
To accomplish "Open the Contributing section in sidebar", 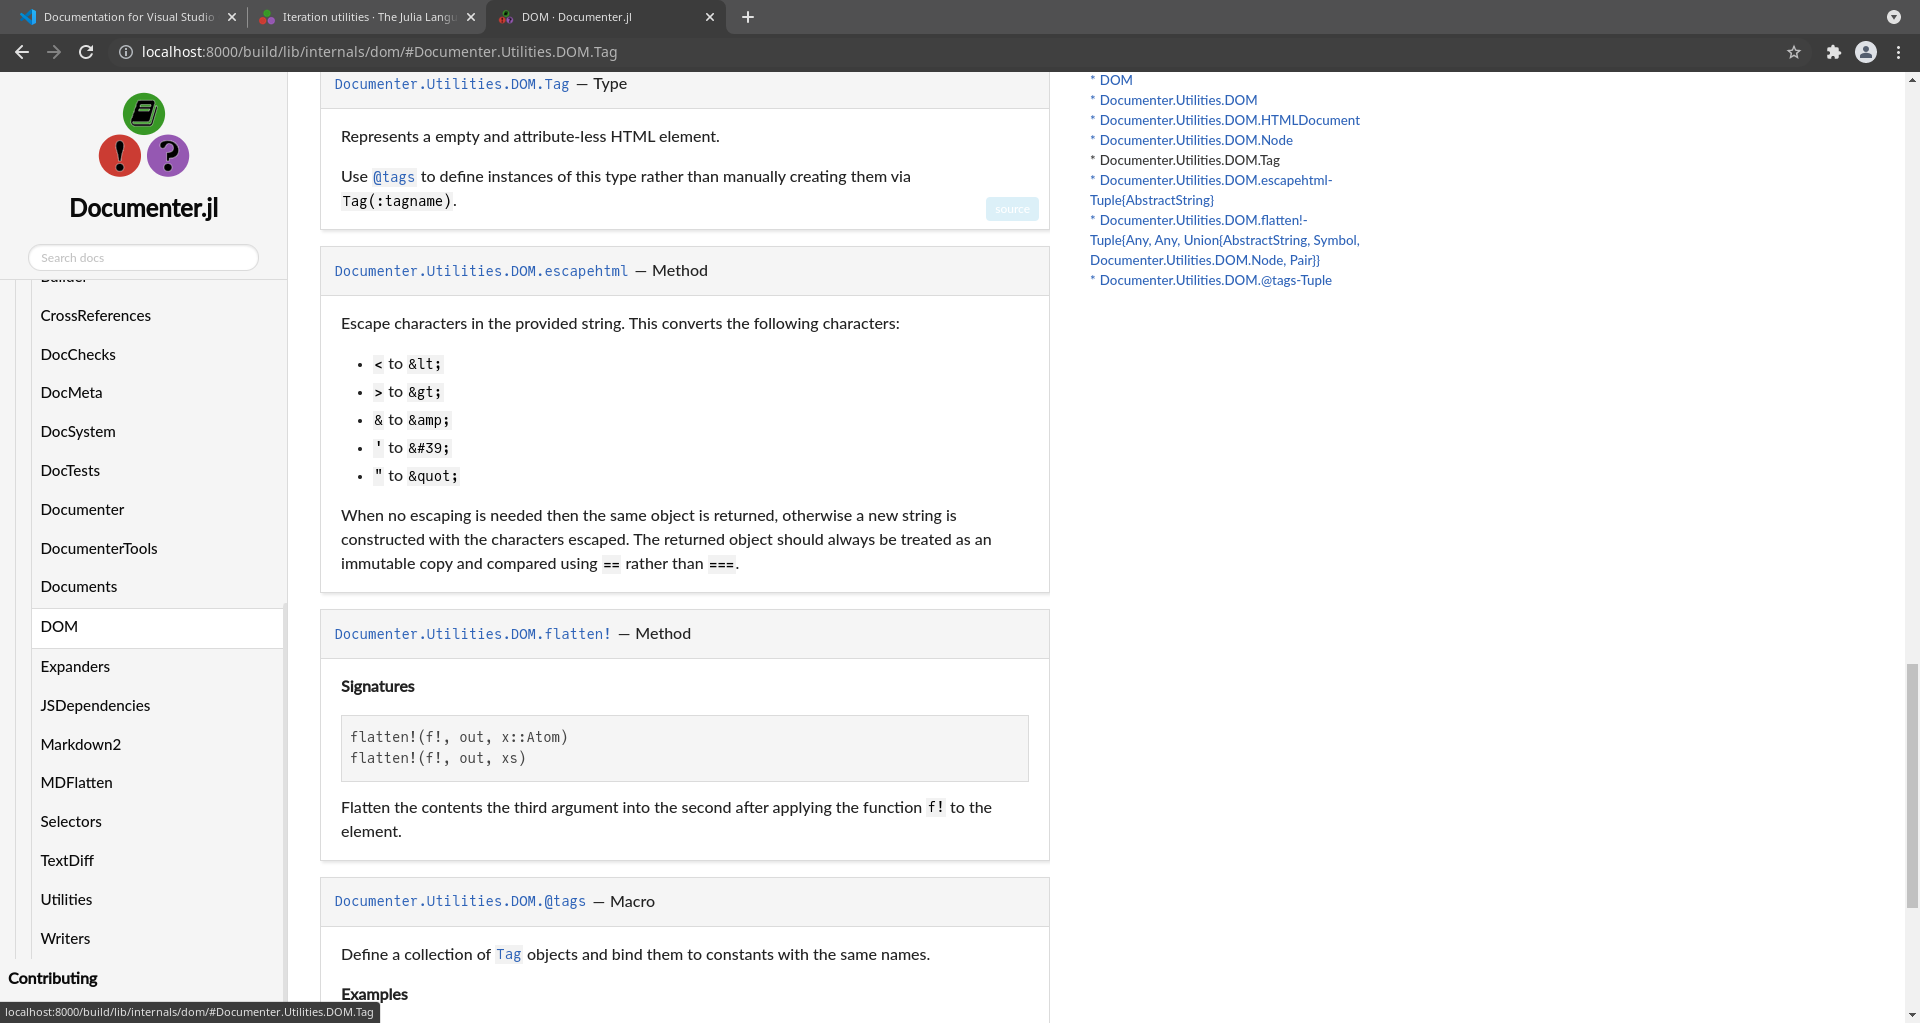I will (53, 979).
